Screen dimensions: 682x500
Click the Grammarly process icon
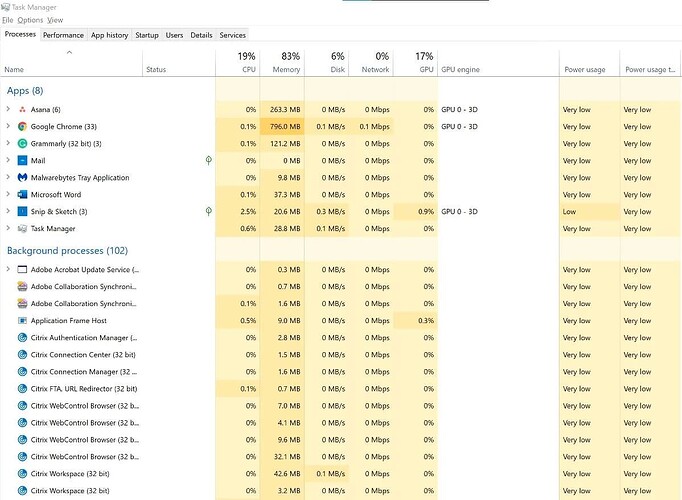click(22, 143)
